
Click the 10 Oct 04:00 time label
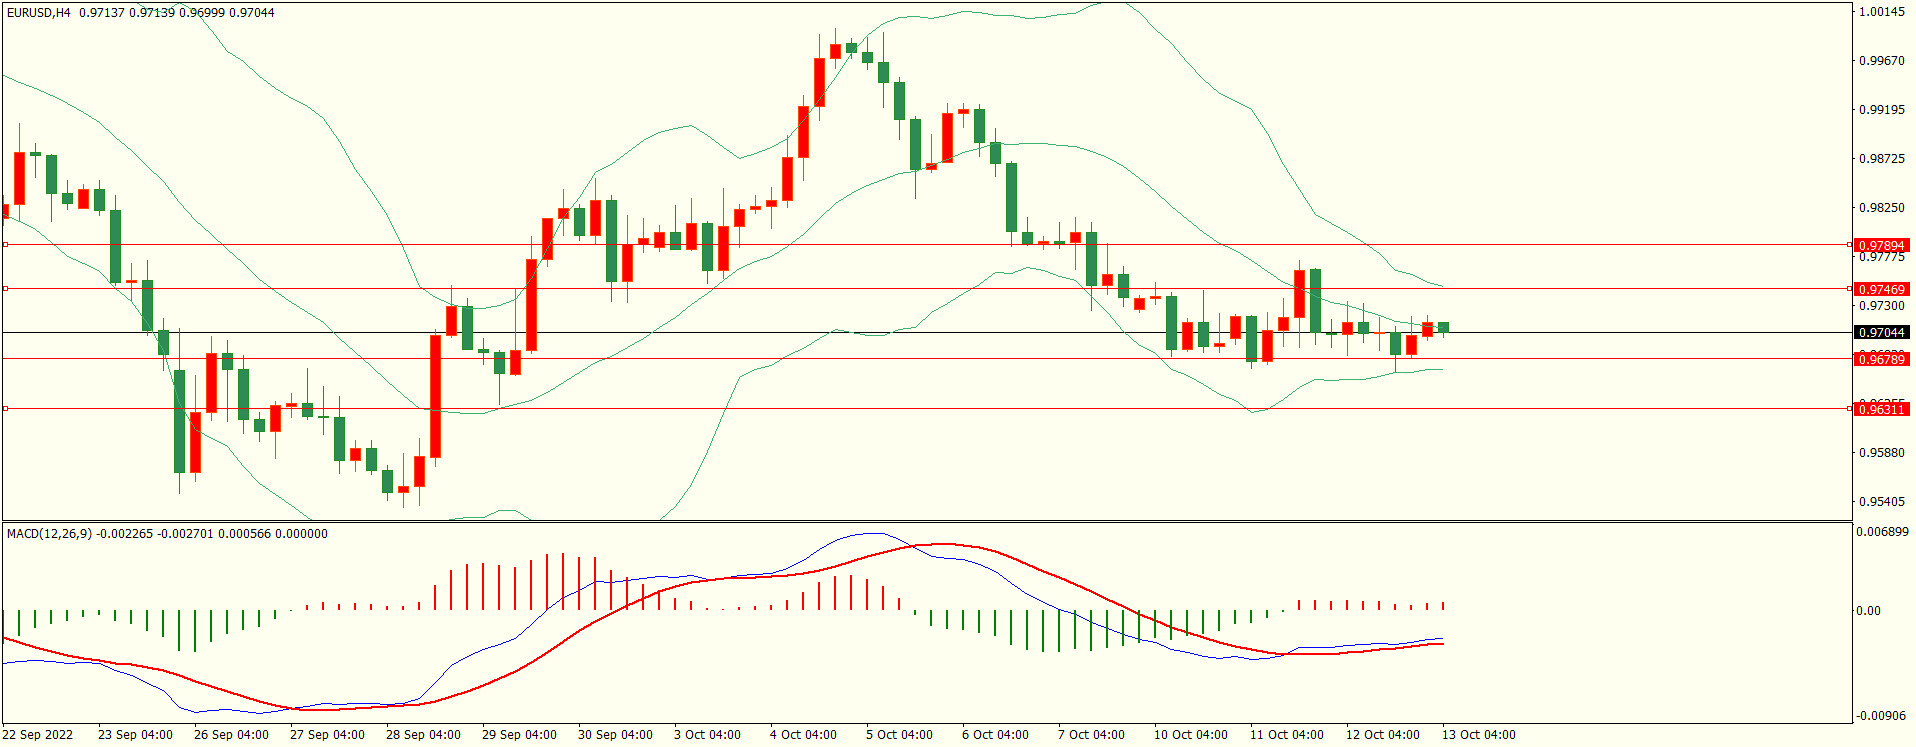(1191, 735)
